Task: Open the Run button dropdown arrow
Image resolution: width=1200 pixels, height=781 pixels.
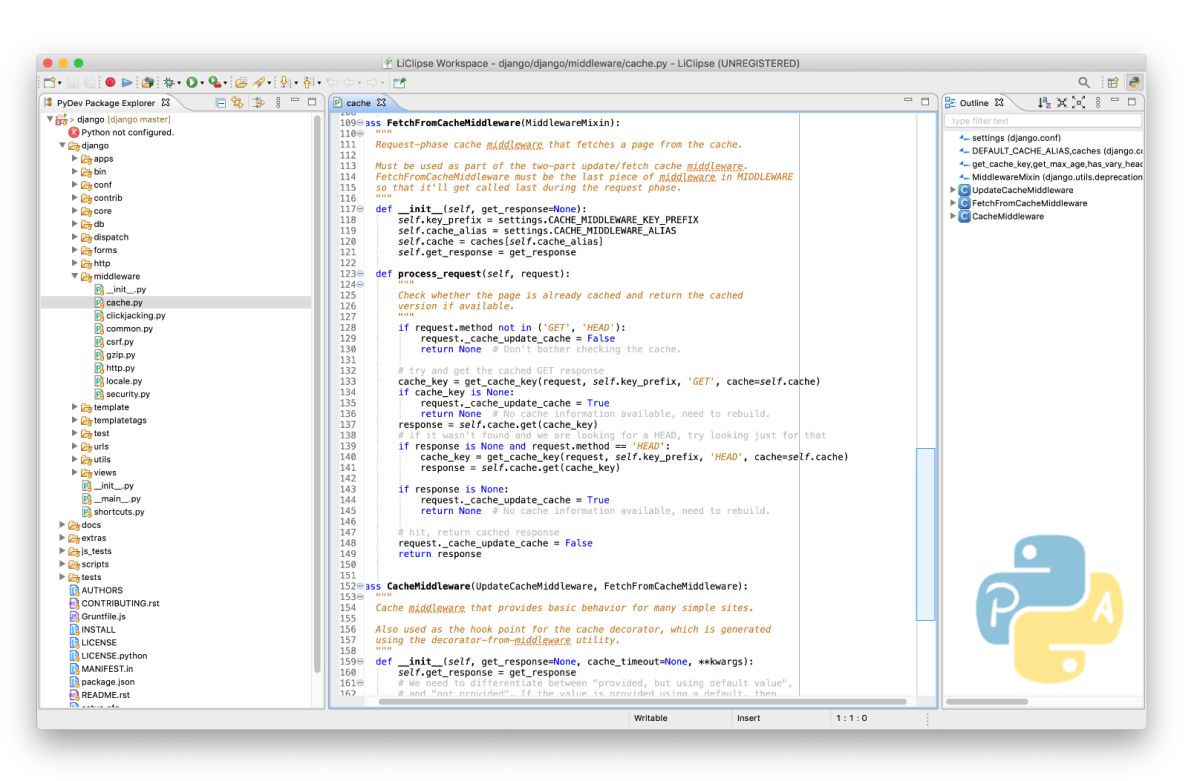Action: (x=202, y=84)
